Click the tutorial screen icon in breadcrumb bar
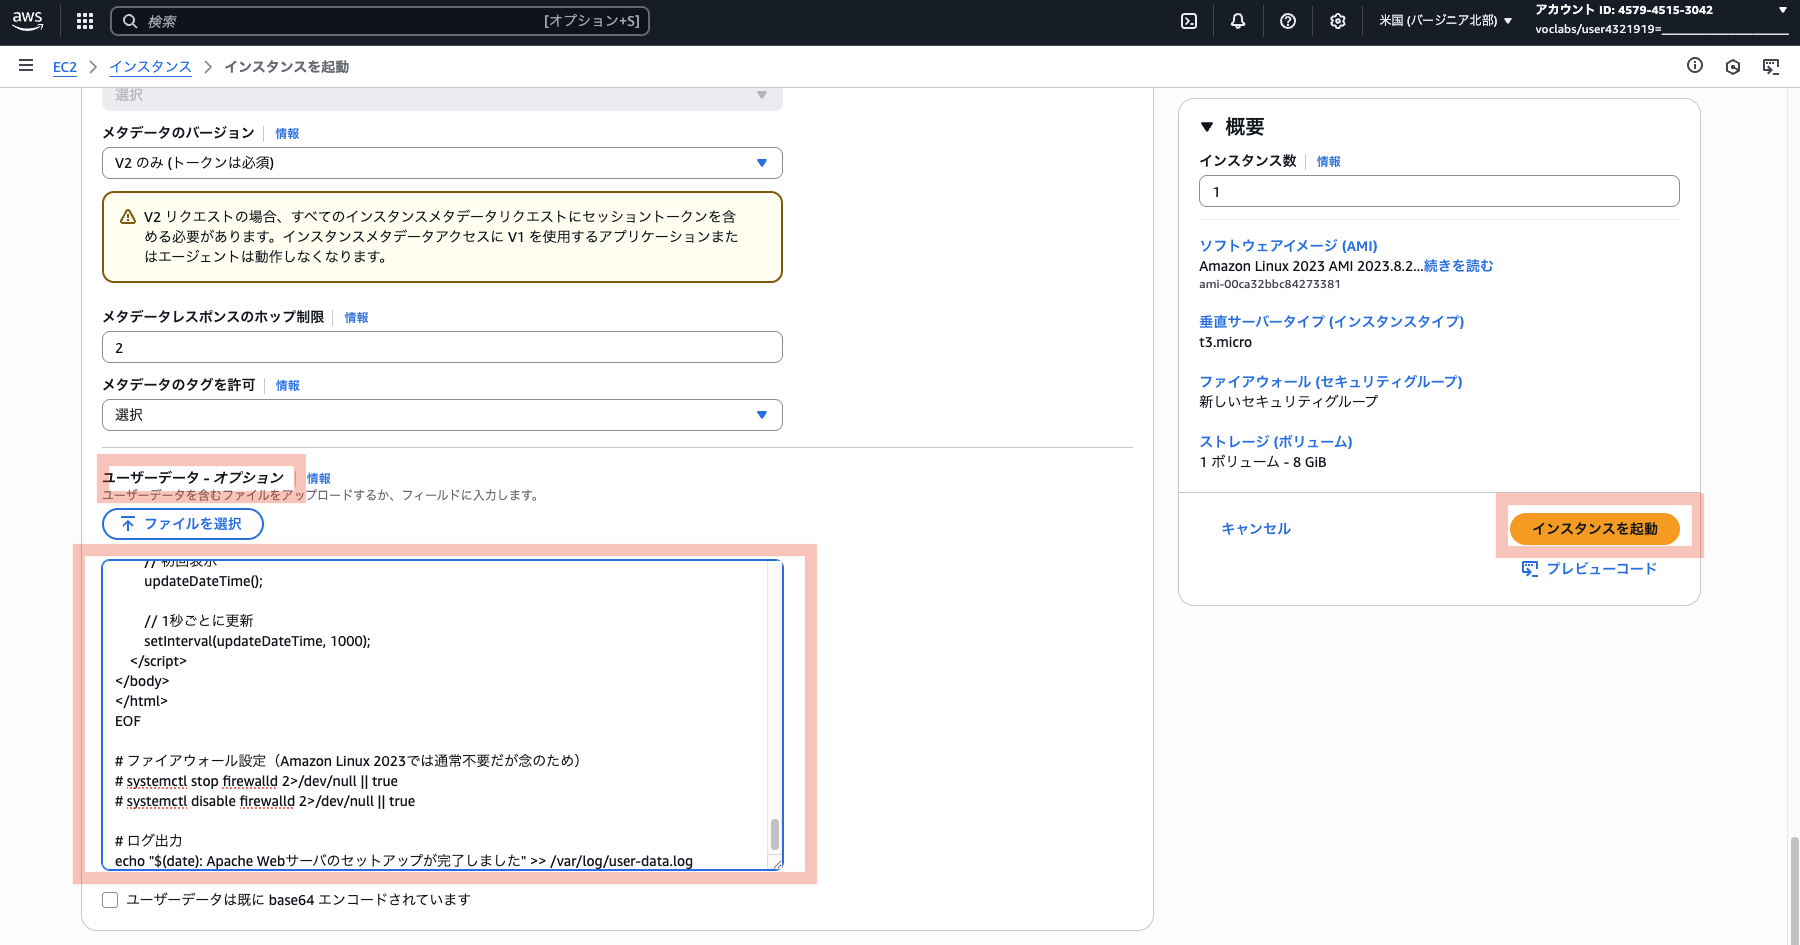The image size is (1800, 945). (x=1771, y=66)
